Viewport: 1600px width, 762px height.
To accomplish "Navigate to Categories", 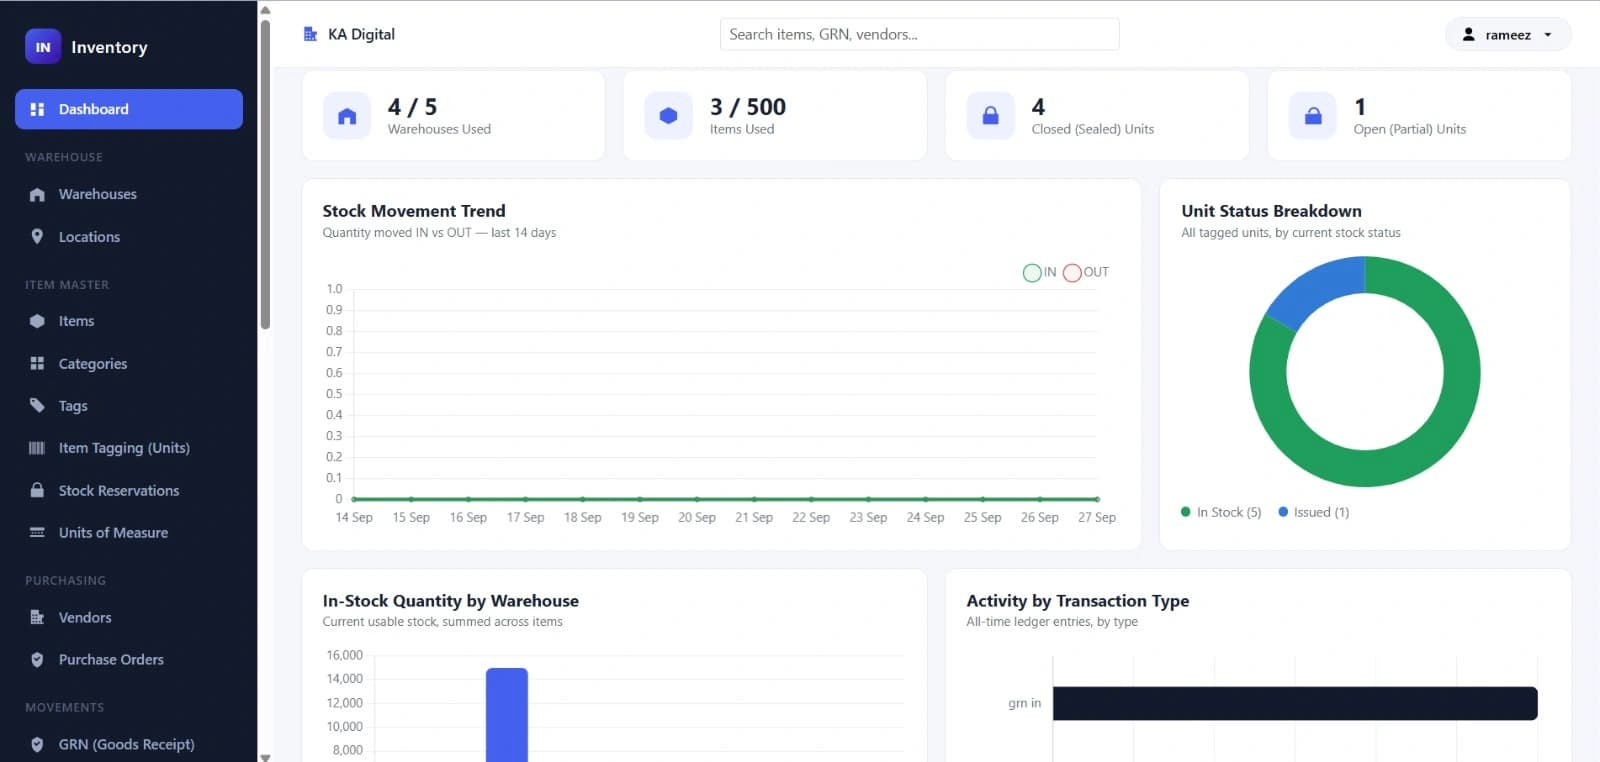I will tap(129, 364).
